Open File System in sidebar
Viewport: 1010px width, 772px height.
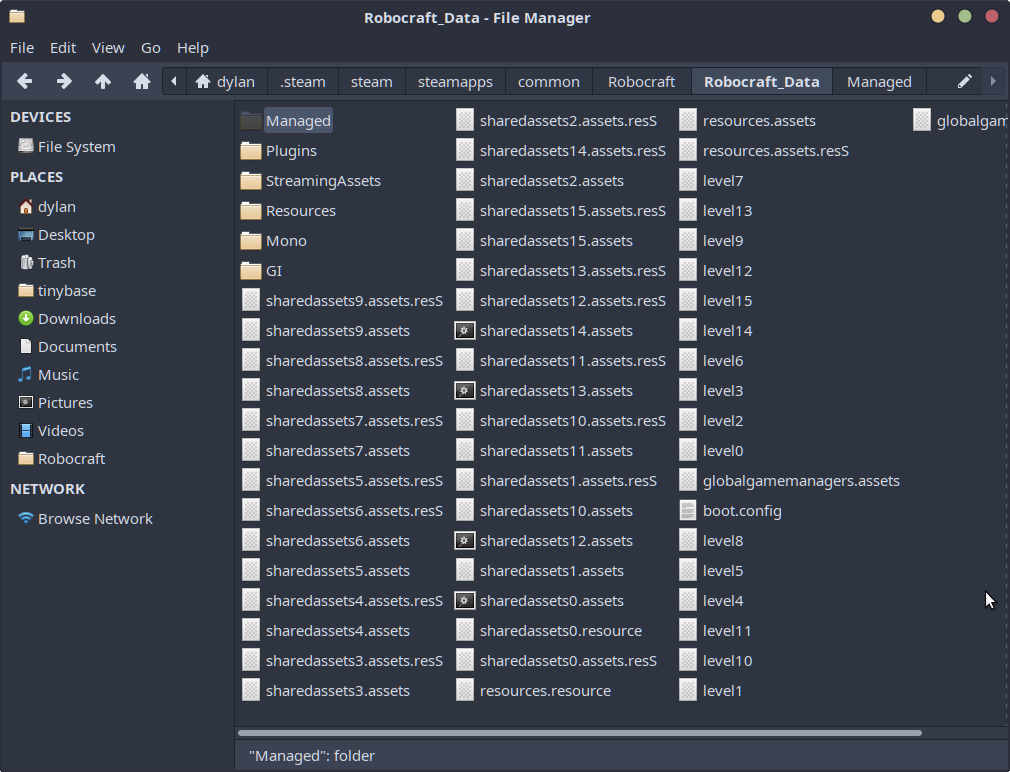[67, 147]
